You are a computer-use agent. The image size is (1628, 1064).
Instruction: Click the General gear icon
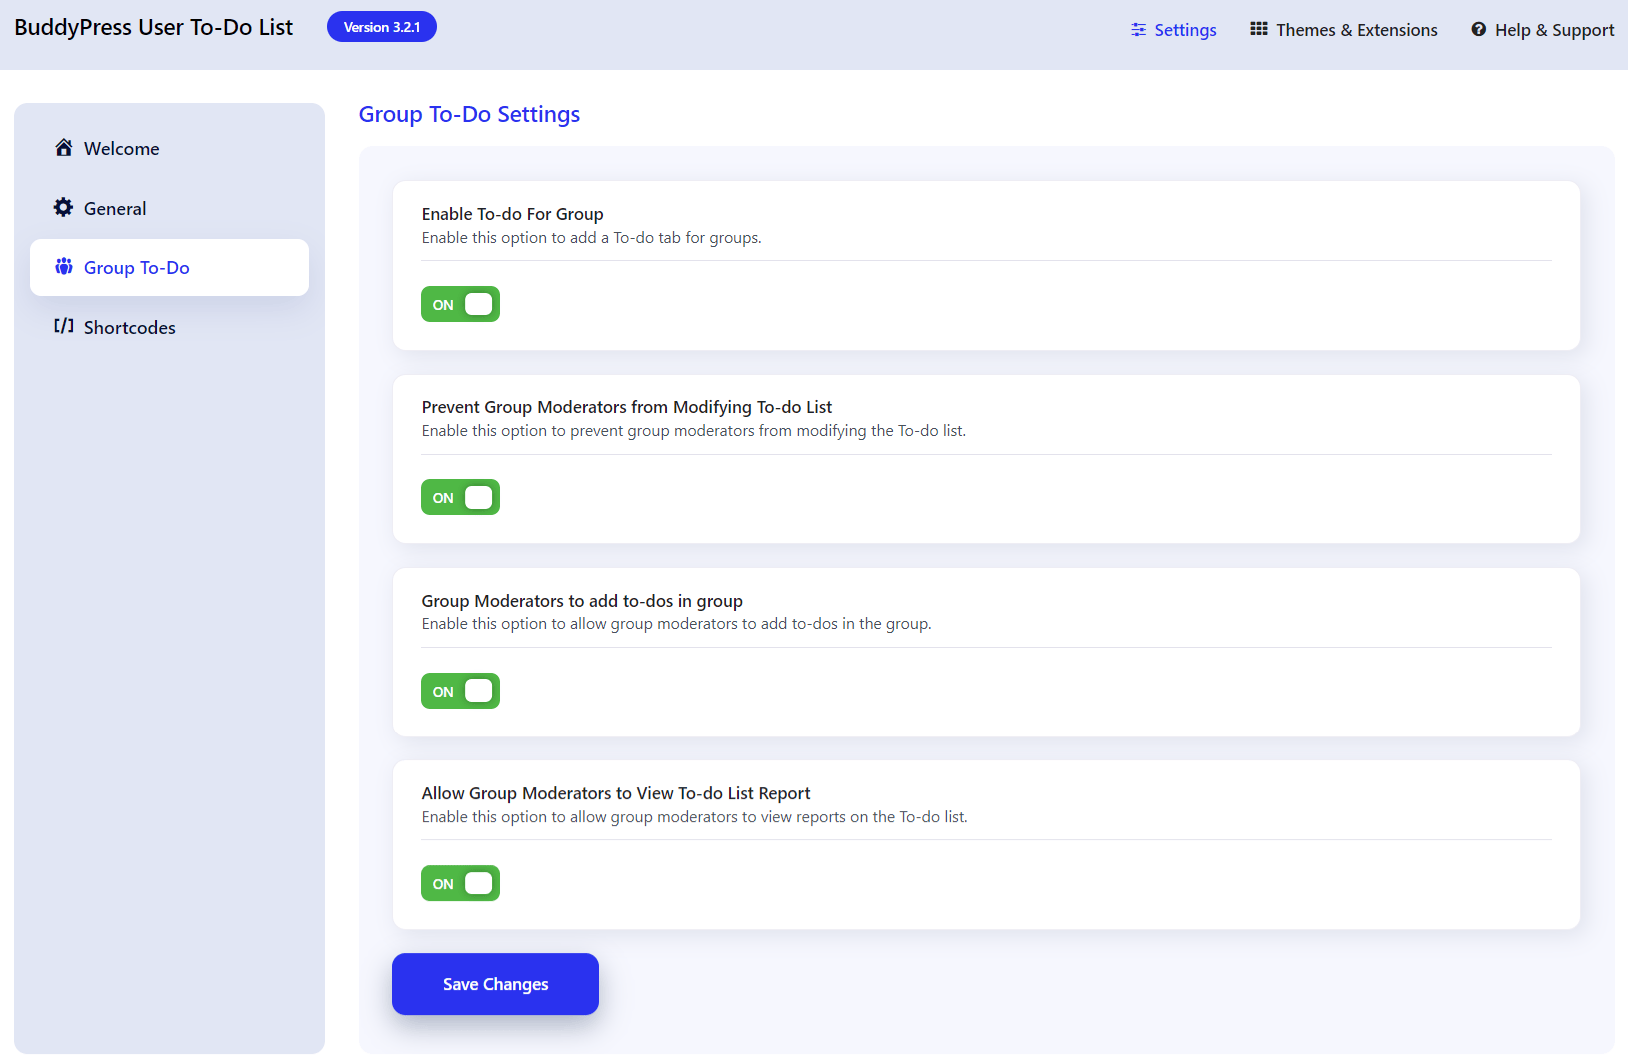pos(64,208)
